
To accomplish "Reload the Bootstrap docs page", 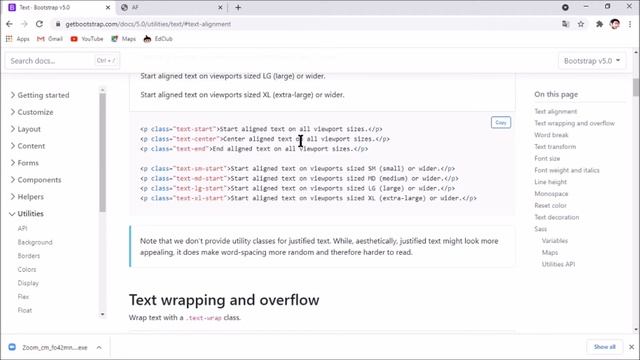I will [39, 24].
